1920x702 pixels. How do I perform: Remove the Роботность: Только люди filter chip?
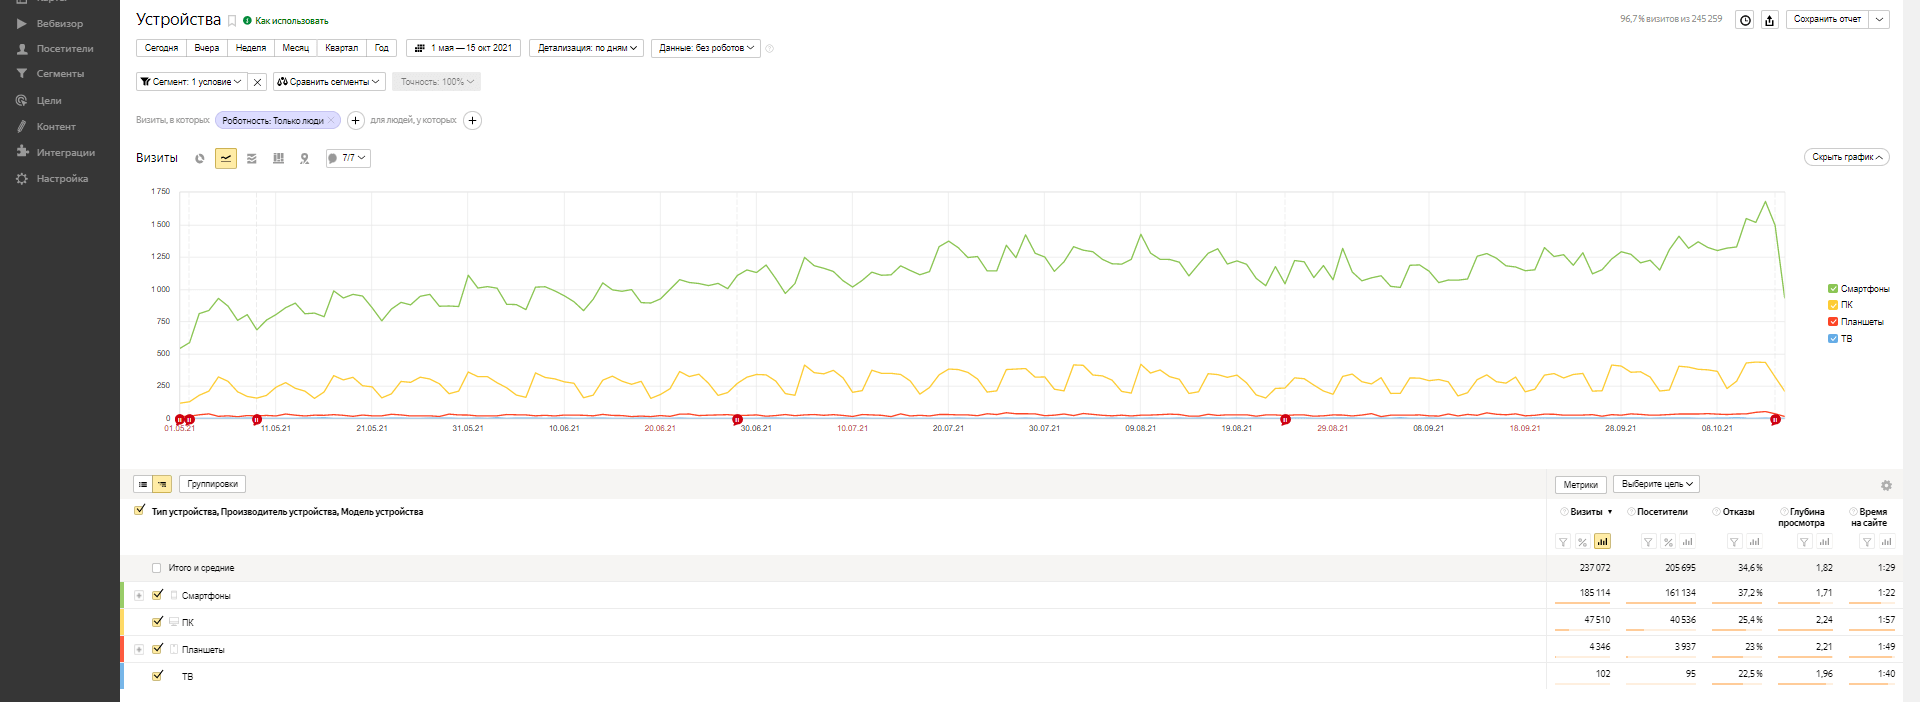click(331, 121)
